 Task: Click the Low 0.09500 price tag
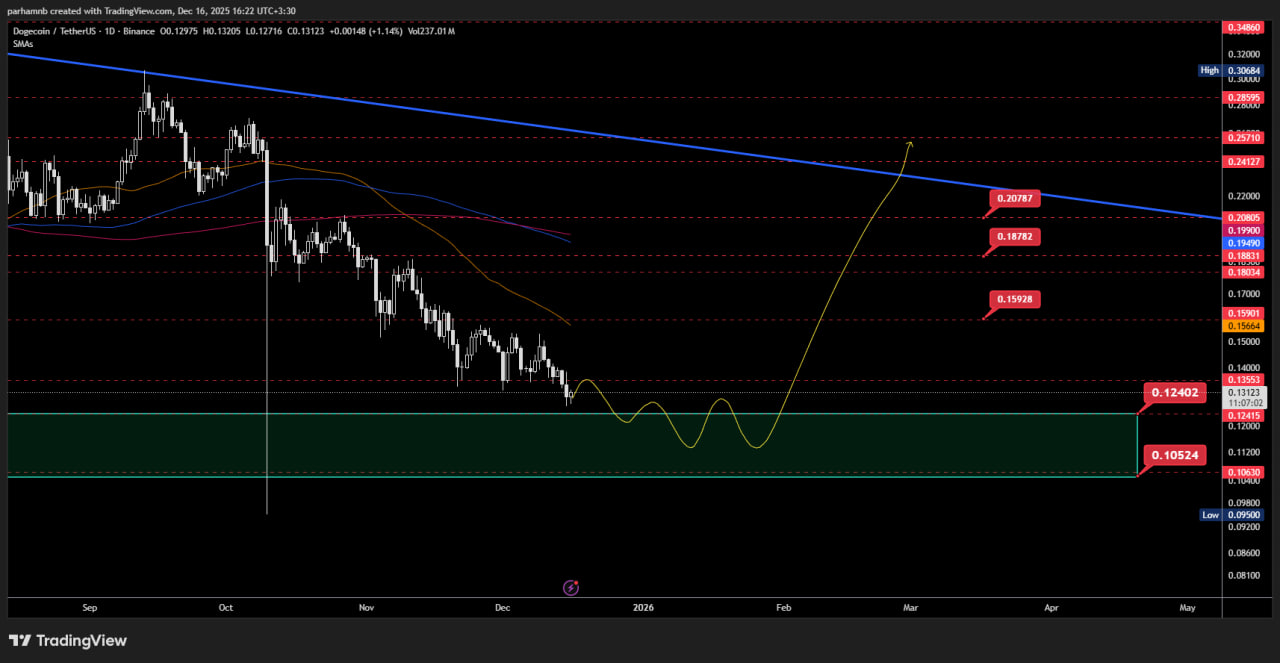tap(1229, 515)
